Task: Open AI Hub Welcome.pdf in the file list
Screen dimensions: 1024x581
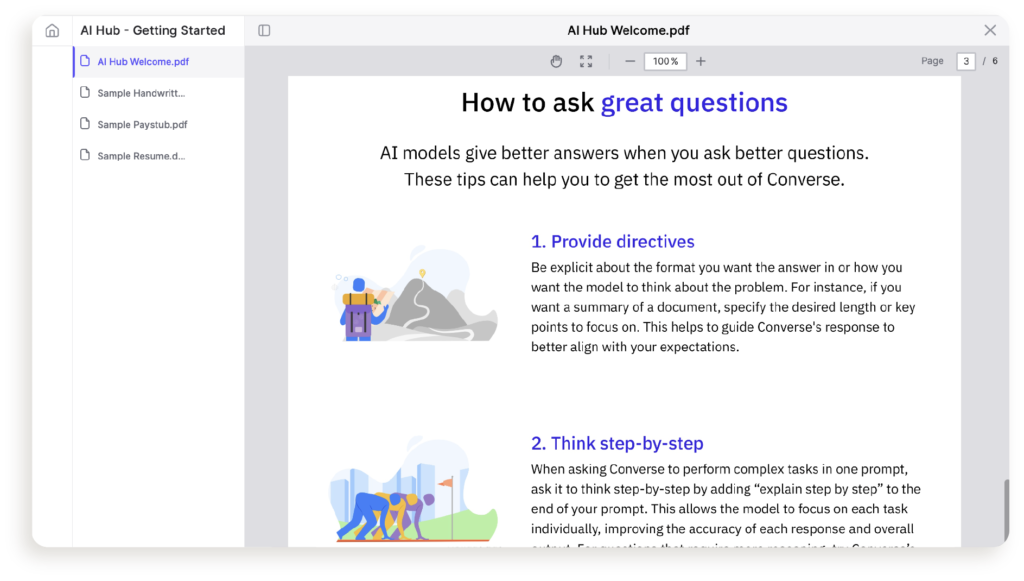Action: (x=159, y=61)
